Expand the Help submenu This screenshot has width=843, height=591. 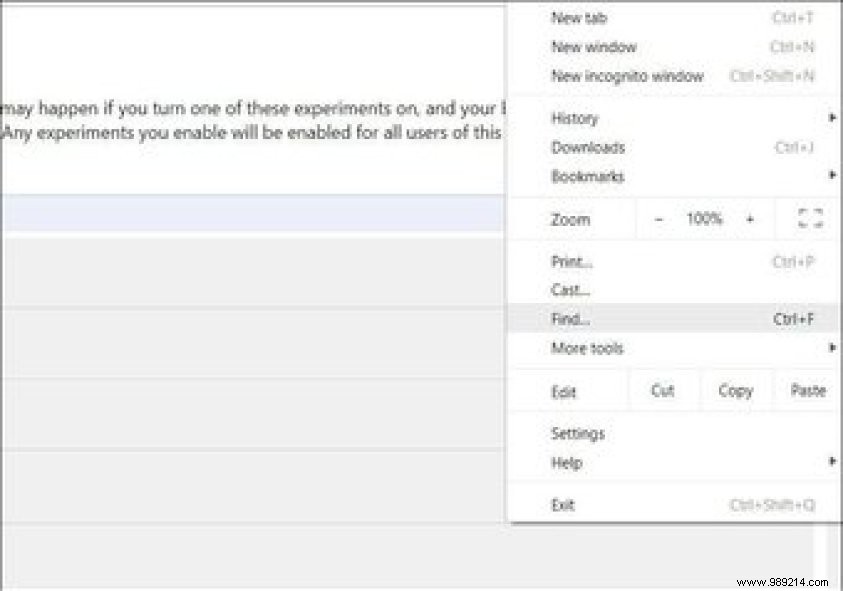567,462
